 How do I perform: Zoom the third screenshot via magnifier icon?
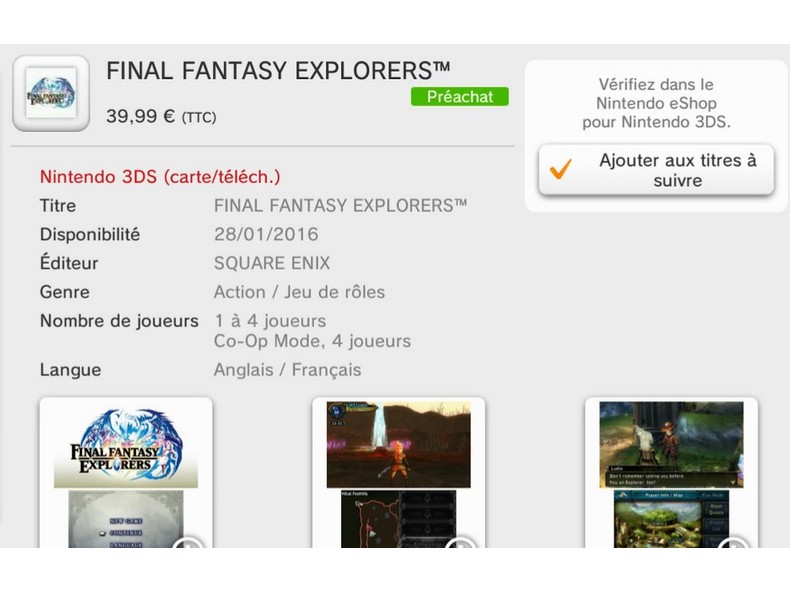[x=733, y=543]
